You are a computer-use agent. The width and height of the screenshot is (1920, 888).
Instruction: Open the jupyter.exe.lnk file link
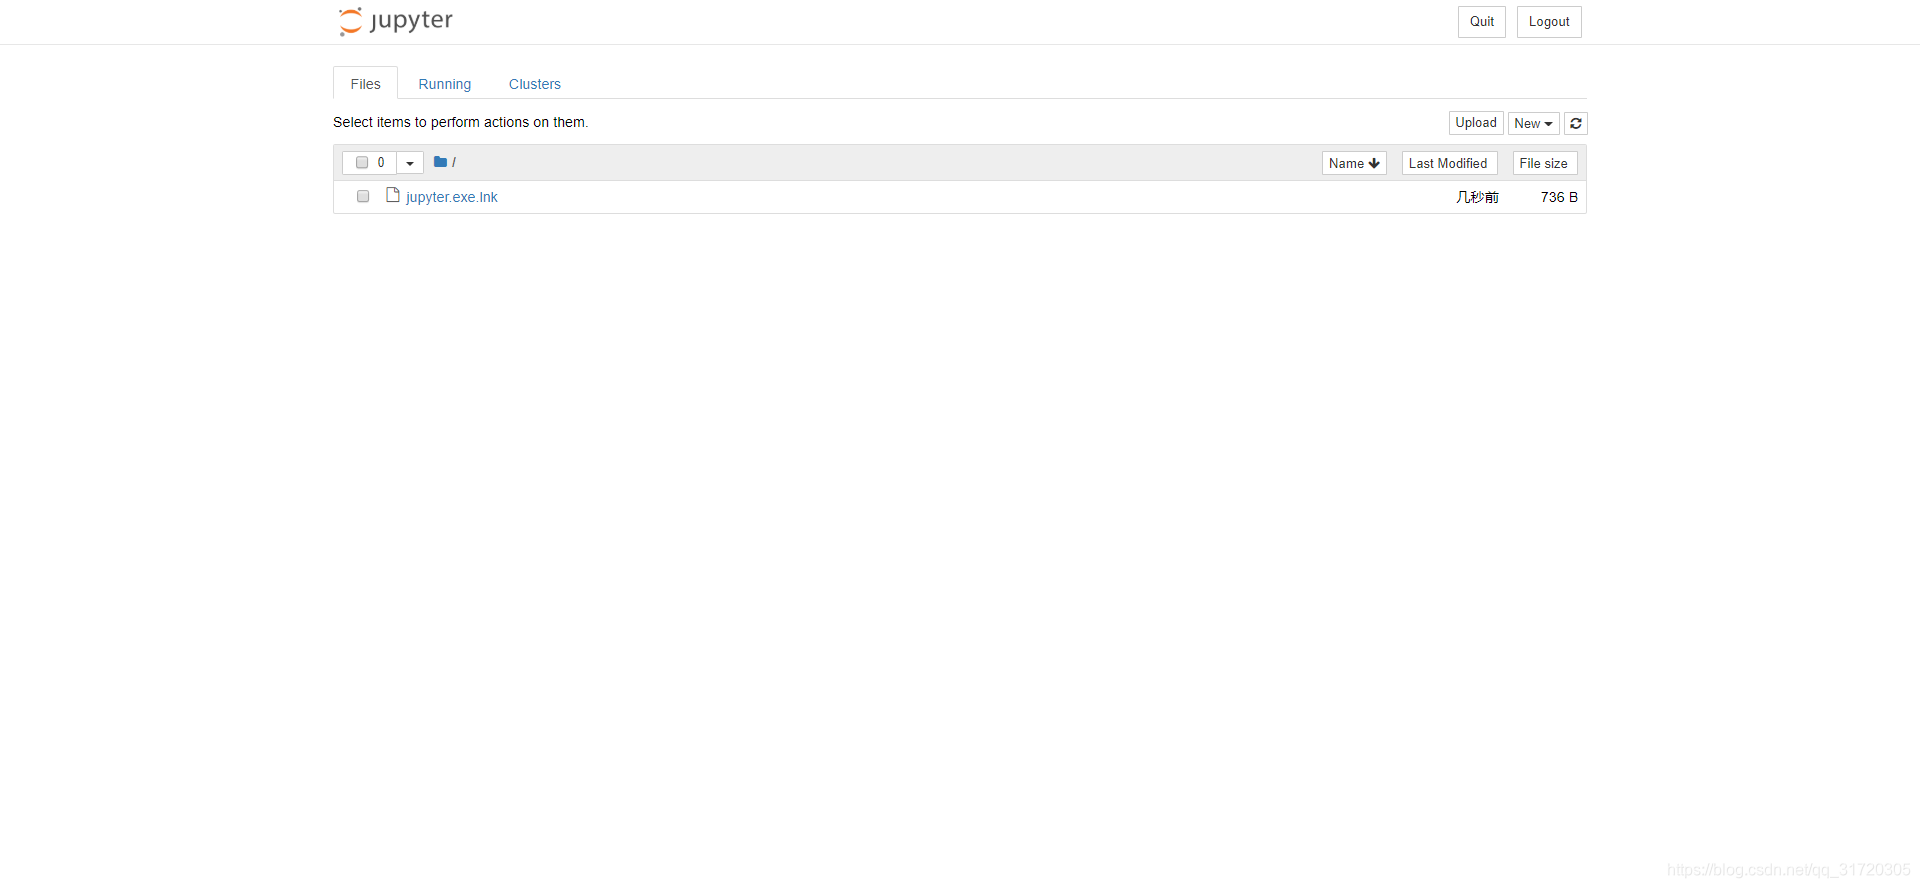(x=452, y=197)
